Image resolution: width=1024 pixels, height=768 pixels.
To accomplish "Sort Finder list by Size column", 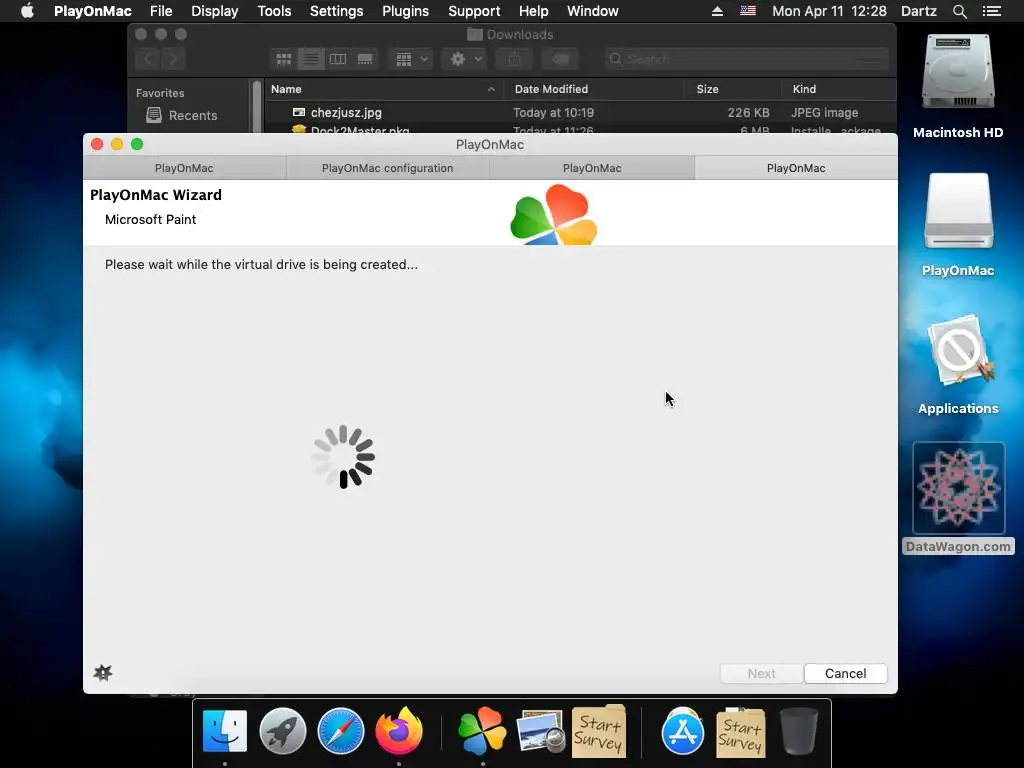I will coord(733,89).
